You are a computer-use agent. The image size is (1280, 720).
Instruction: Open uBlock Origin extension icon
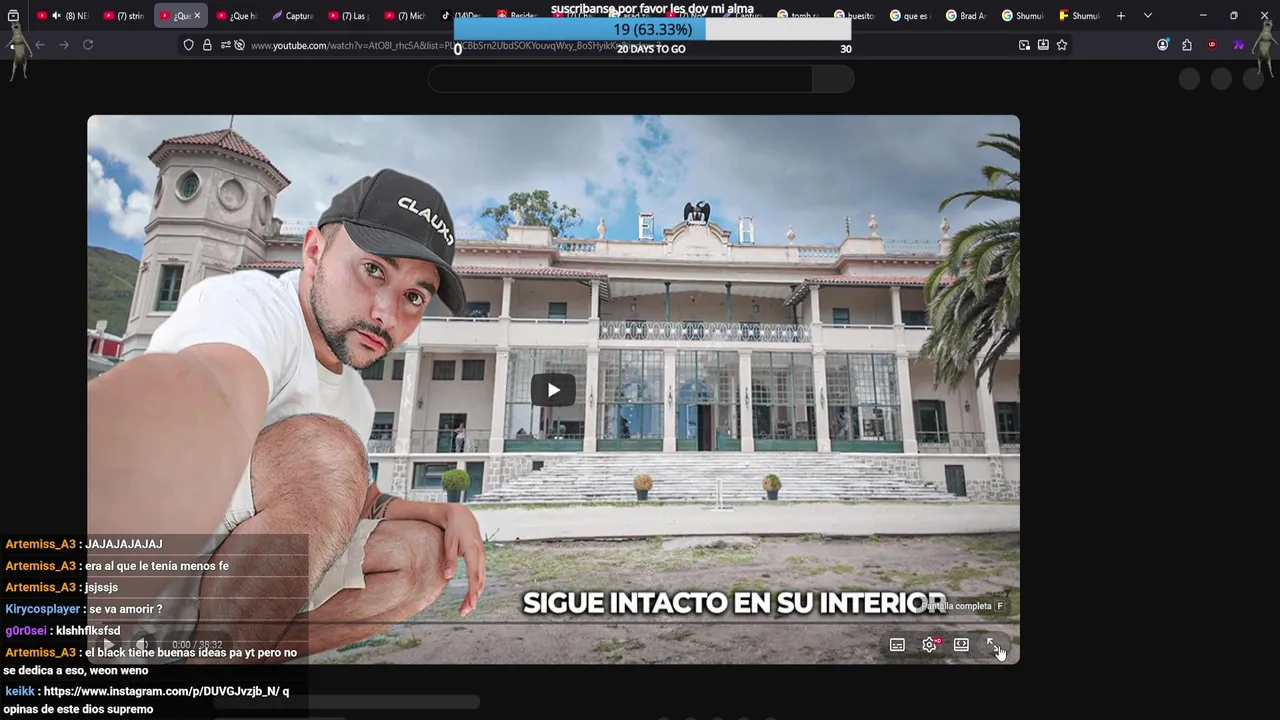pyautogui.click(x=1212, y=45)
